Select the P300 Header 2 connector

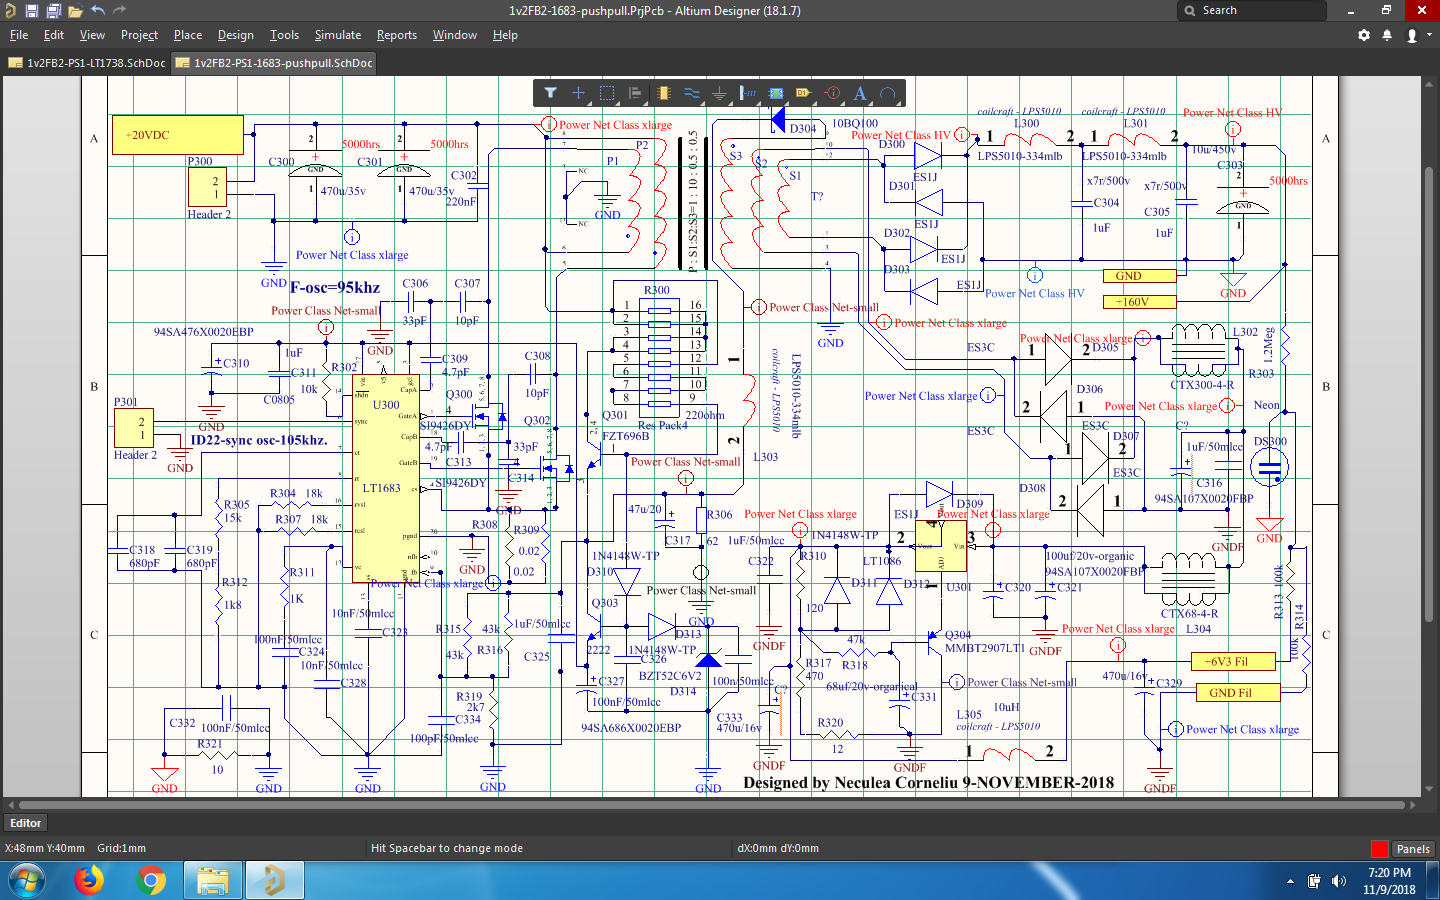[x=208, y=187]
